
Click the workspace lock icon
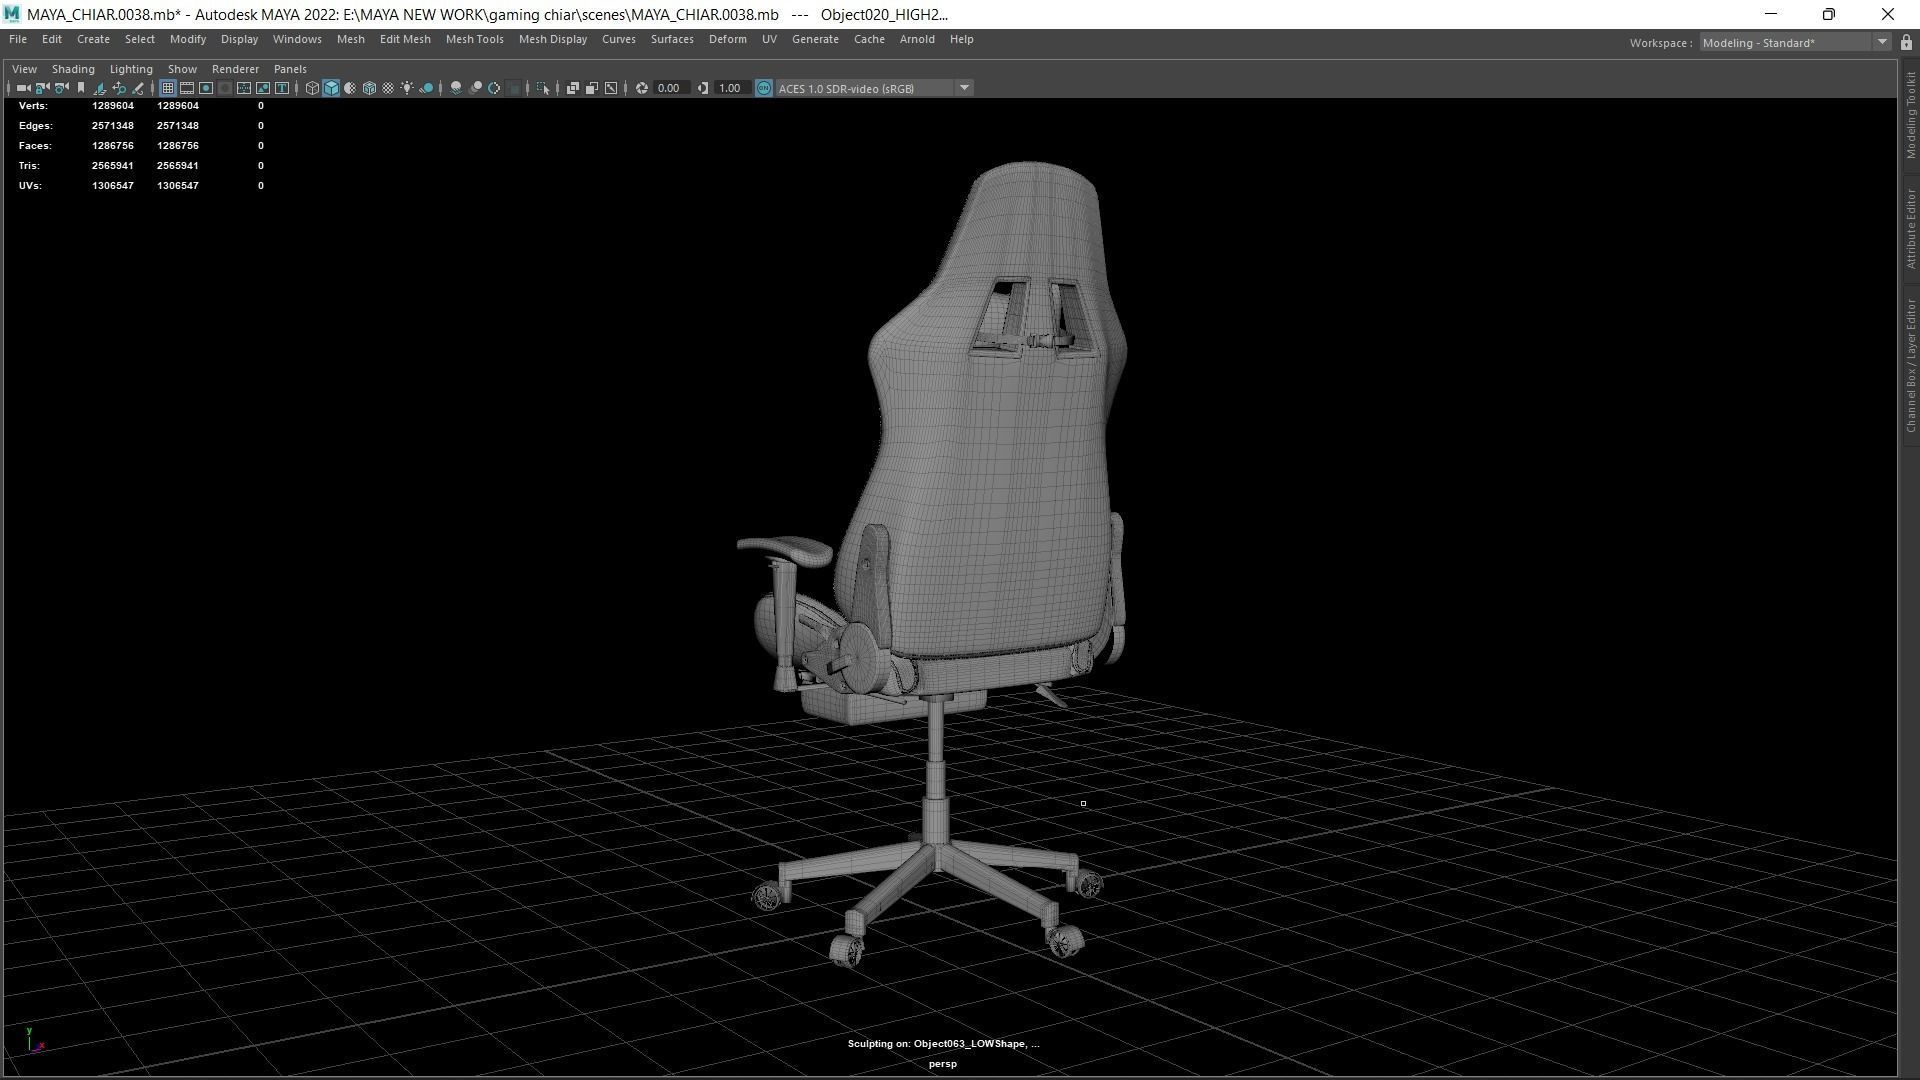[1906, 43]
